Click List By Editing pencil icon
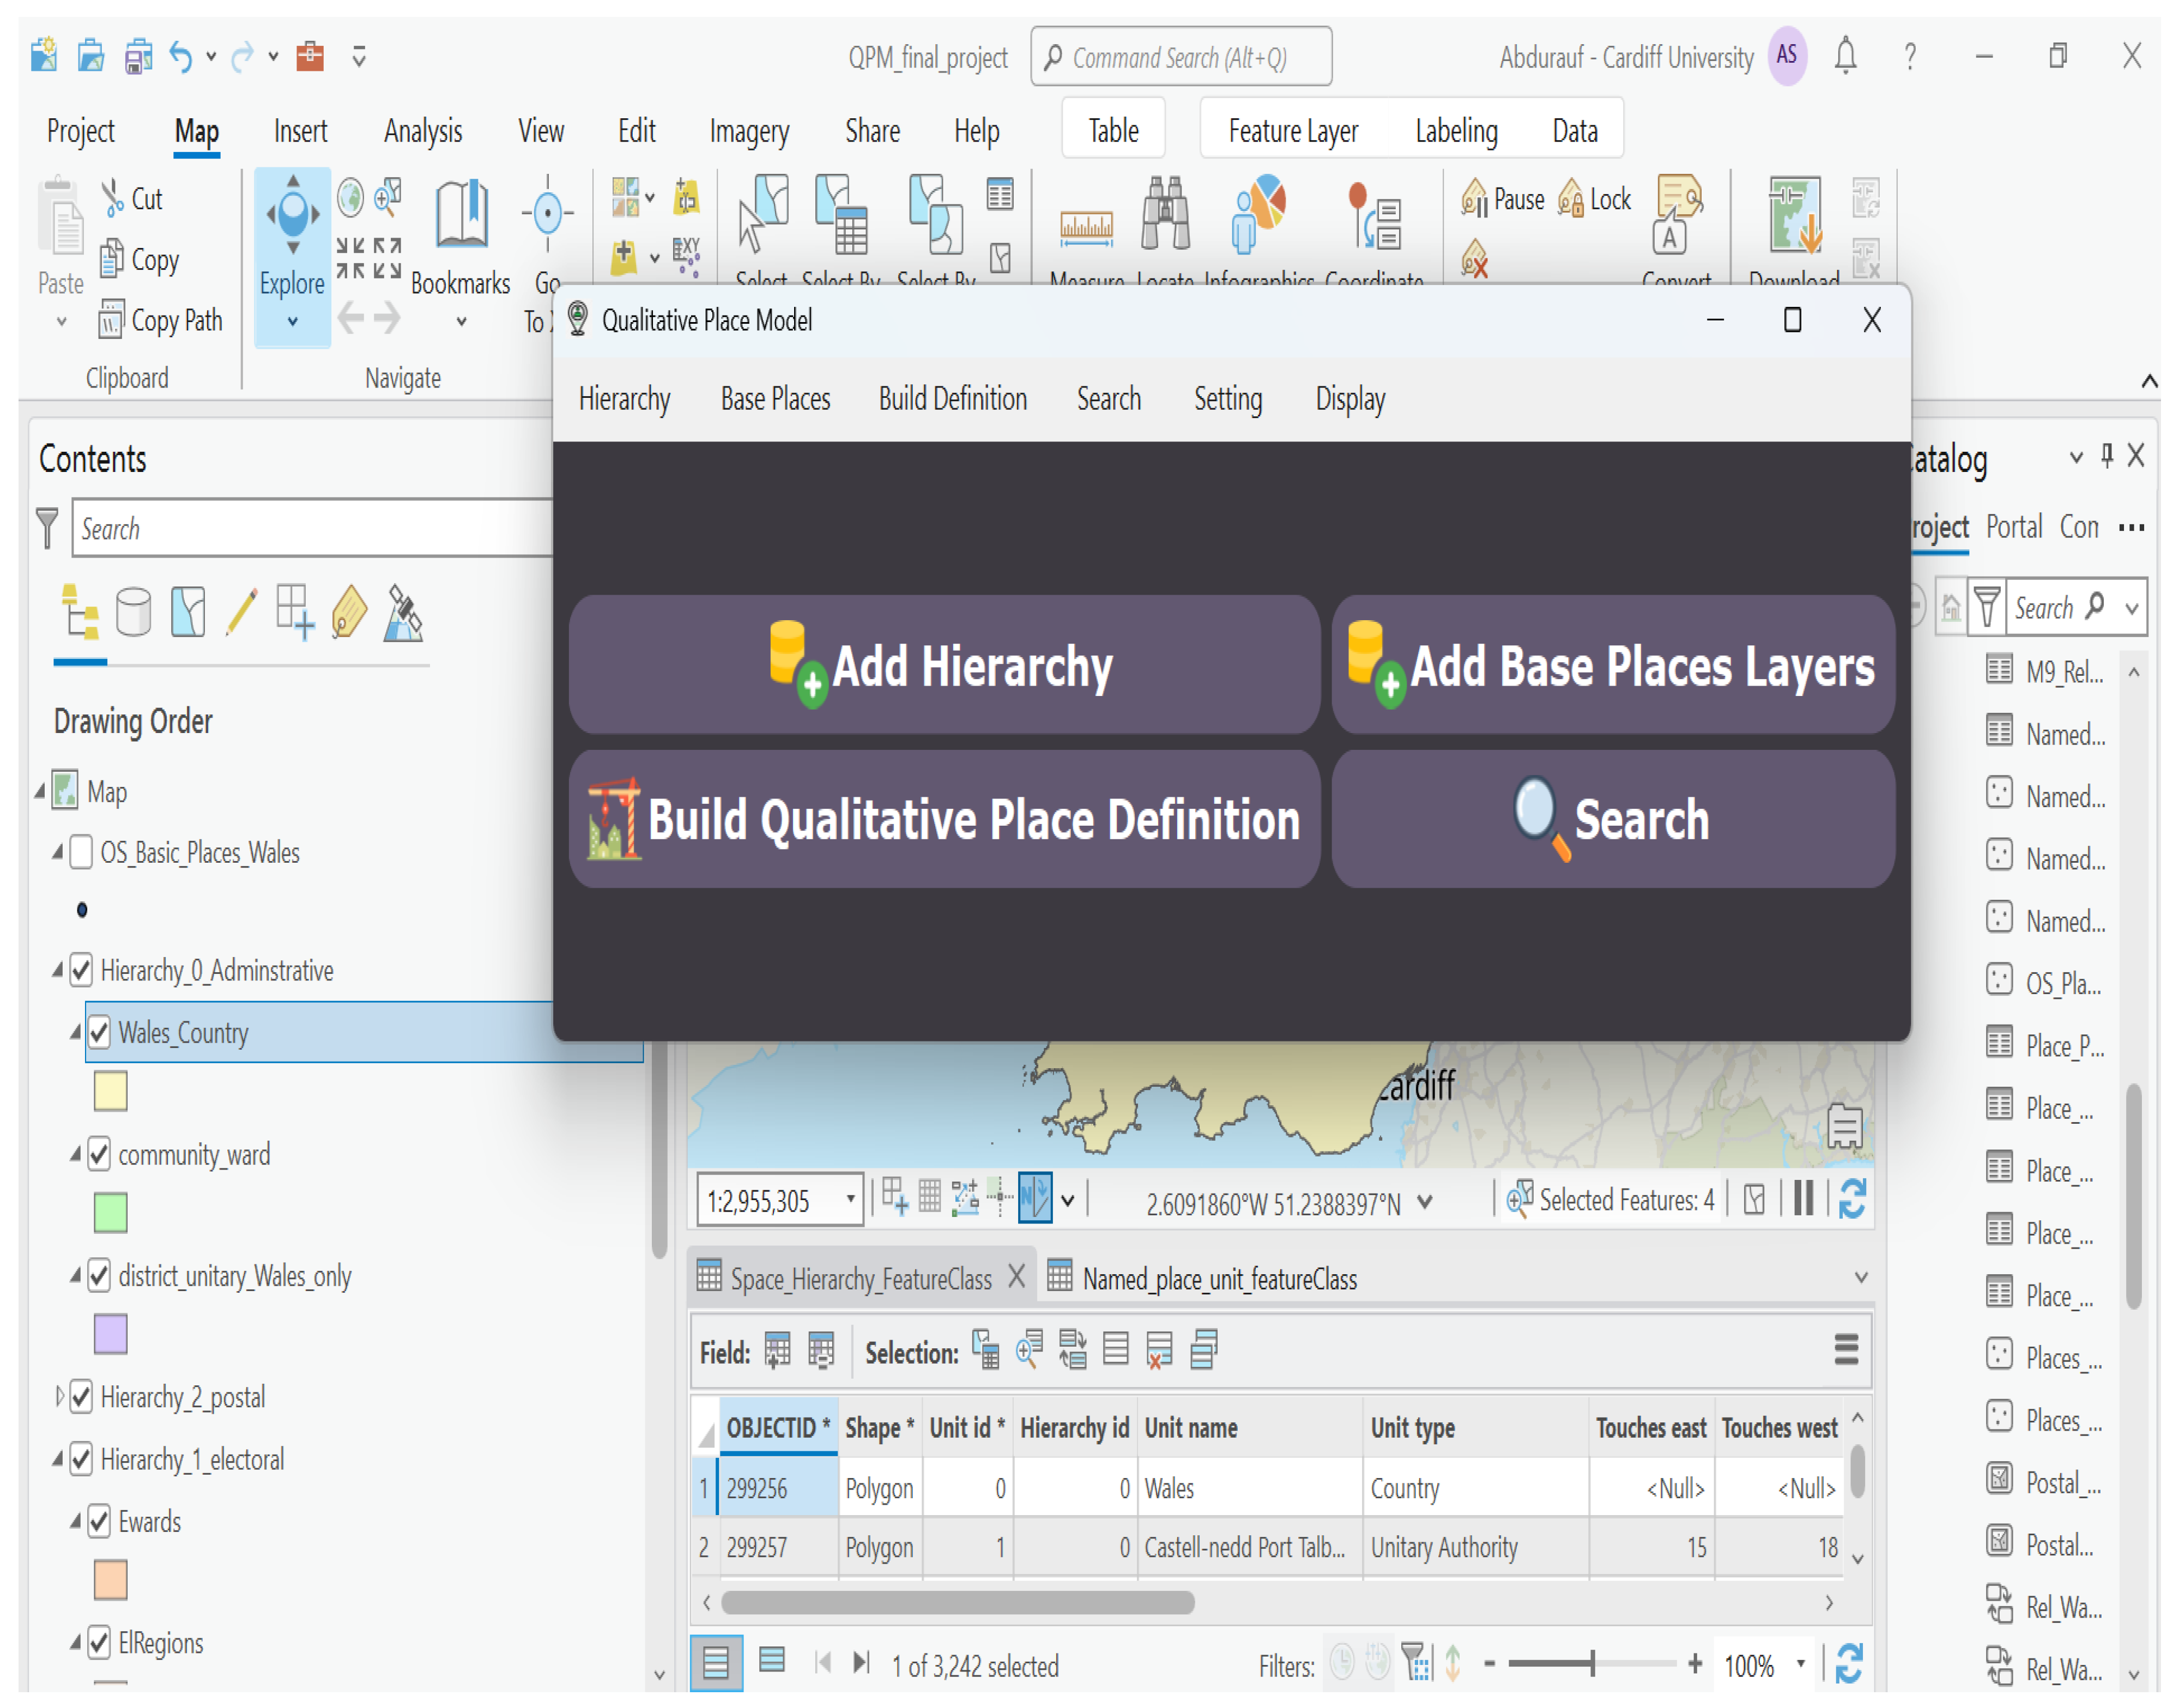This screenshot has height=1708, width=2179. coord(241,612)
